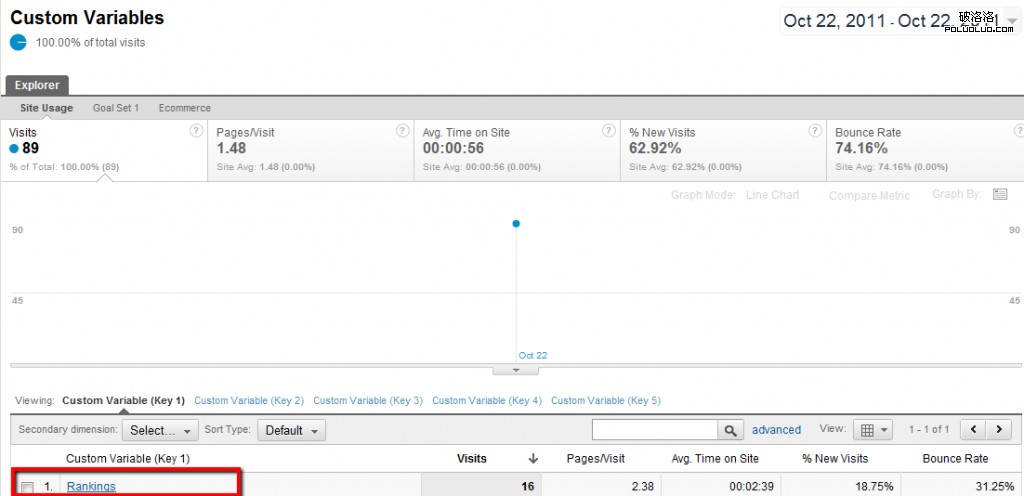
Task: Click Avg. Time on Site help icon
Action: click(x=609, y=131)
